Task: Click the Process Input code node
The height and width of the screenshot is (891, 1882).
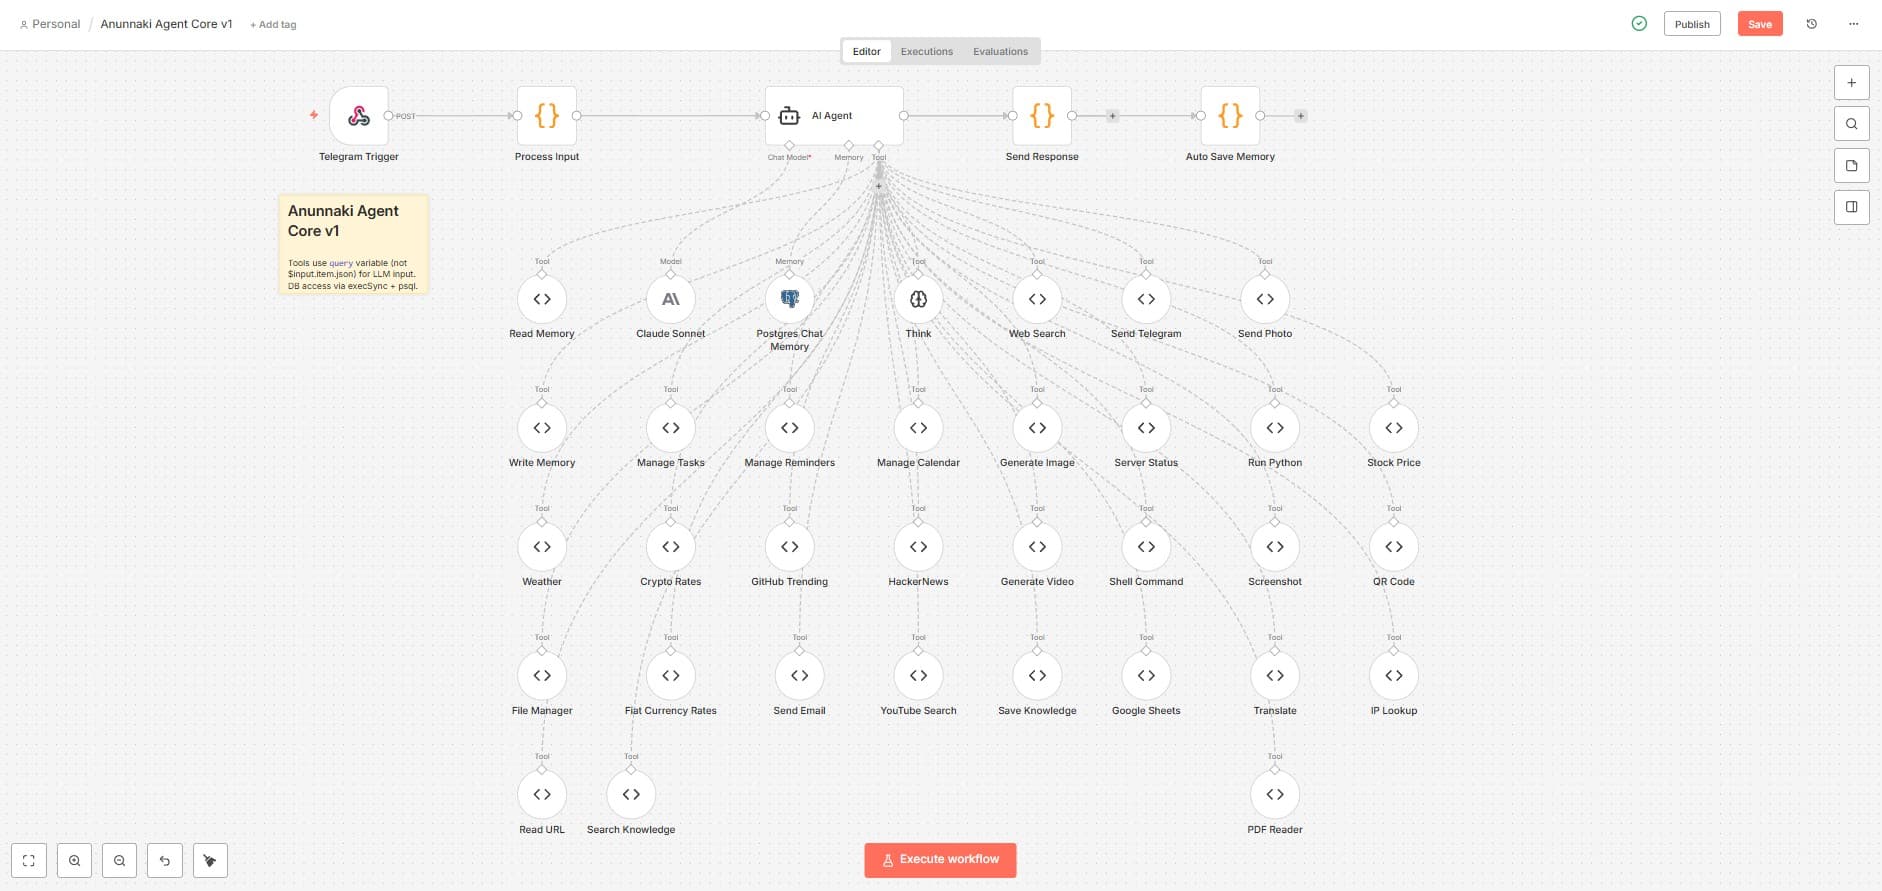Action: pos(546,116)
